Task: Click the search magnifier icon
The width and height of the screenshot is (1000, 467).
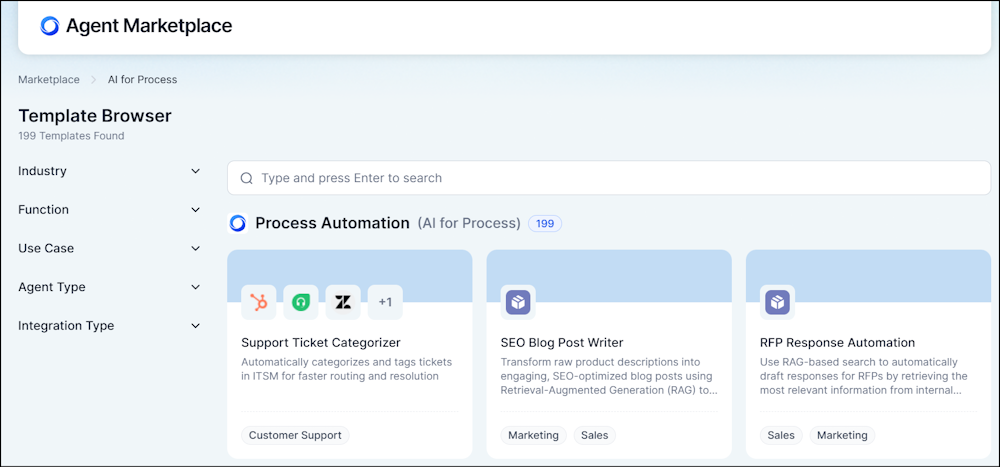Action: pos(246,178)
